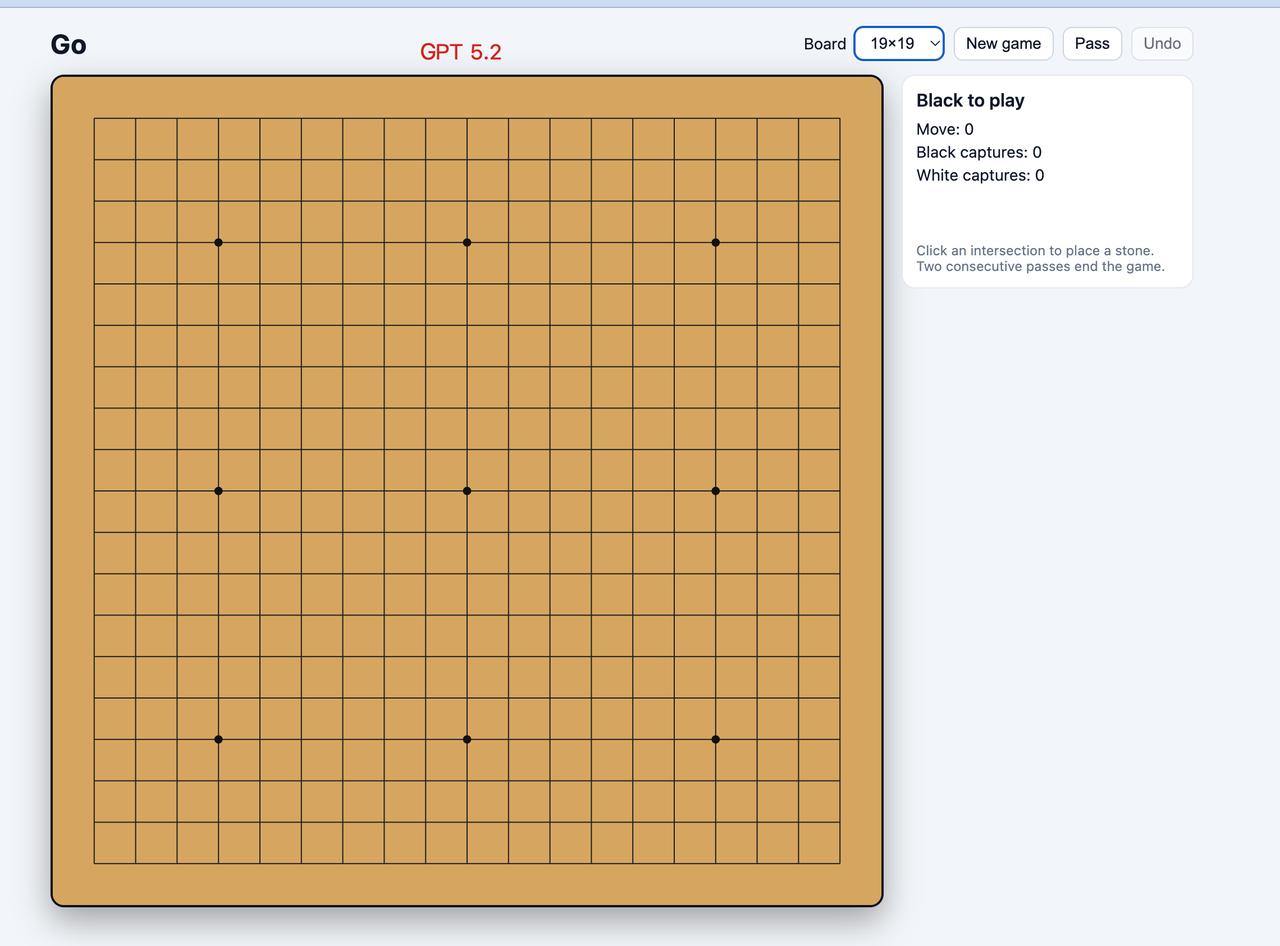
Task: Place a stone on the grid's top-right corner intersection
Action: coord(840,118)
